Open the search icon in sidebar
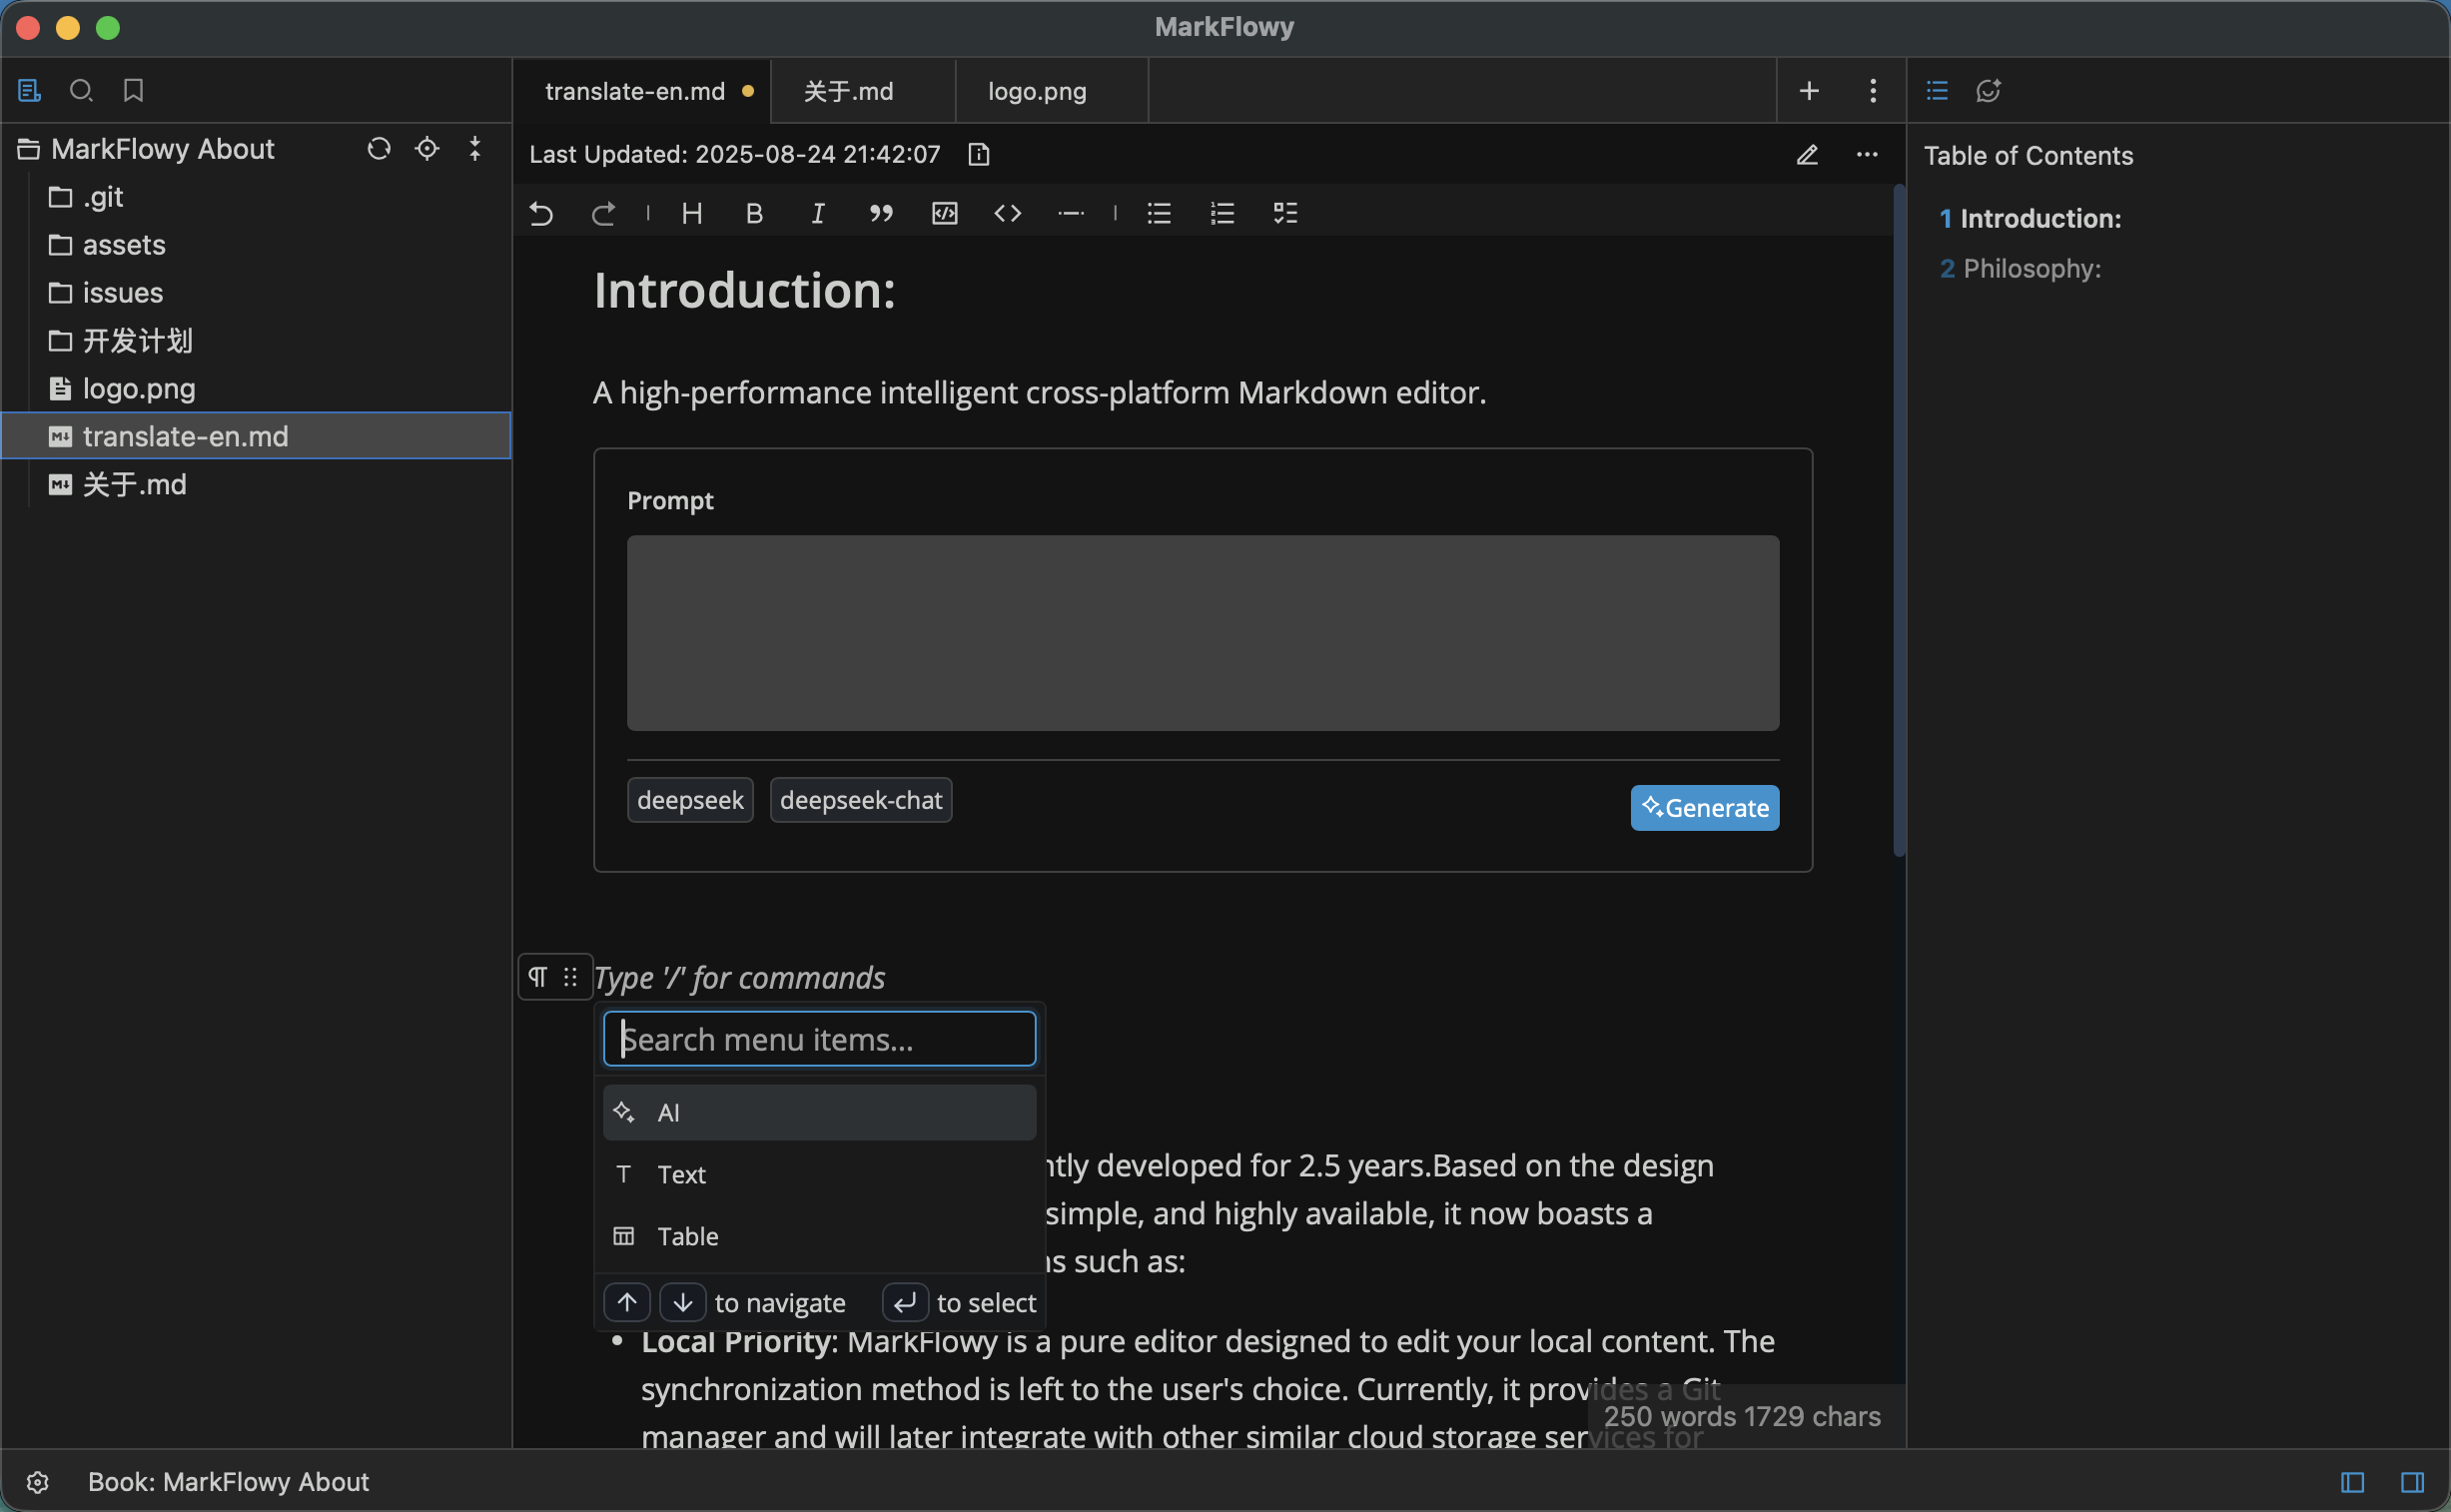This screenshot has height=1512, width=2451. 81,91
